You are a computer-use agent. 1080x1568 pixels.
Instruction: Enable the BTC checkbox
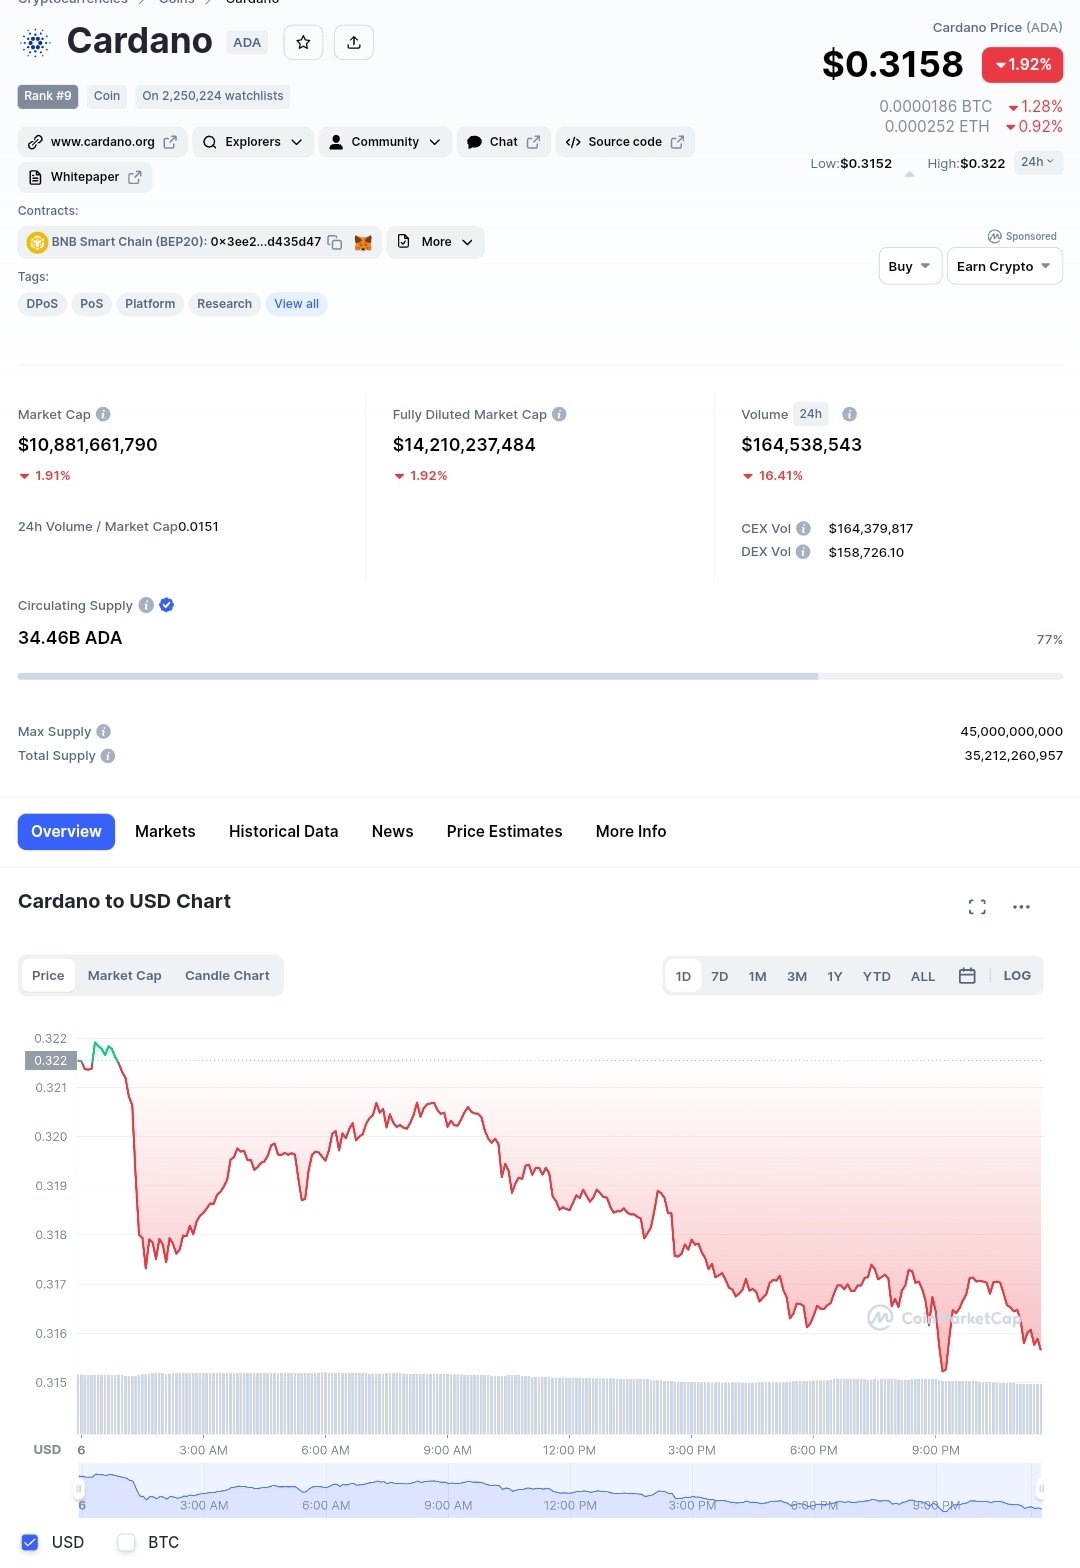(x=126, y=1542)
